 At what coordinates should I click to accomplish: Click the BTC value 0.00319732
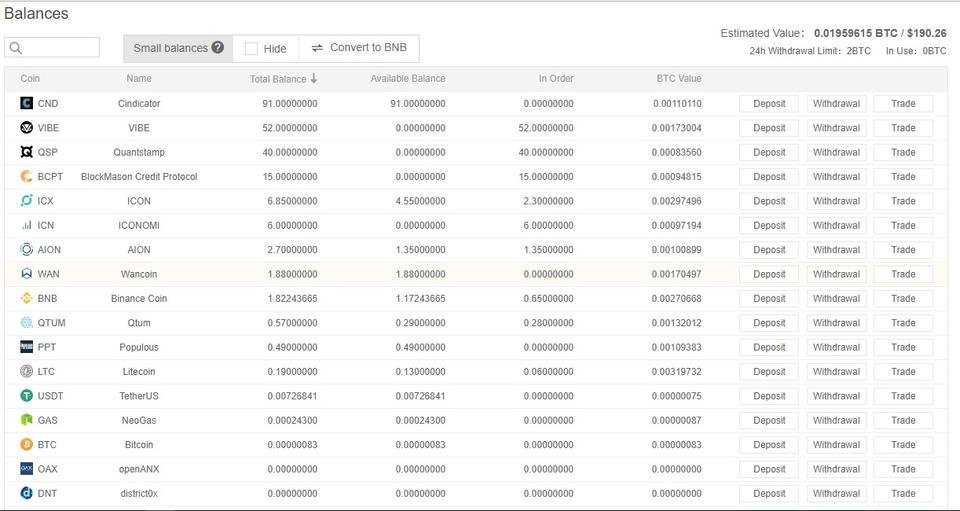(677, 371)
